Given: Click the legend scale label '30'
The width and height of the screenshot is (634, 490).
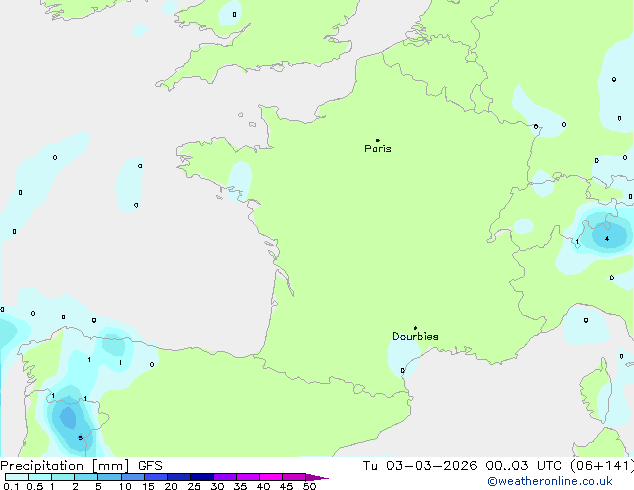Looking at the screenshot, I should click(217, 486).
